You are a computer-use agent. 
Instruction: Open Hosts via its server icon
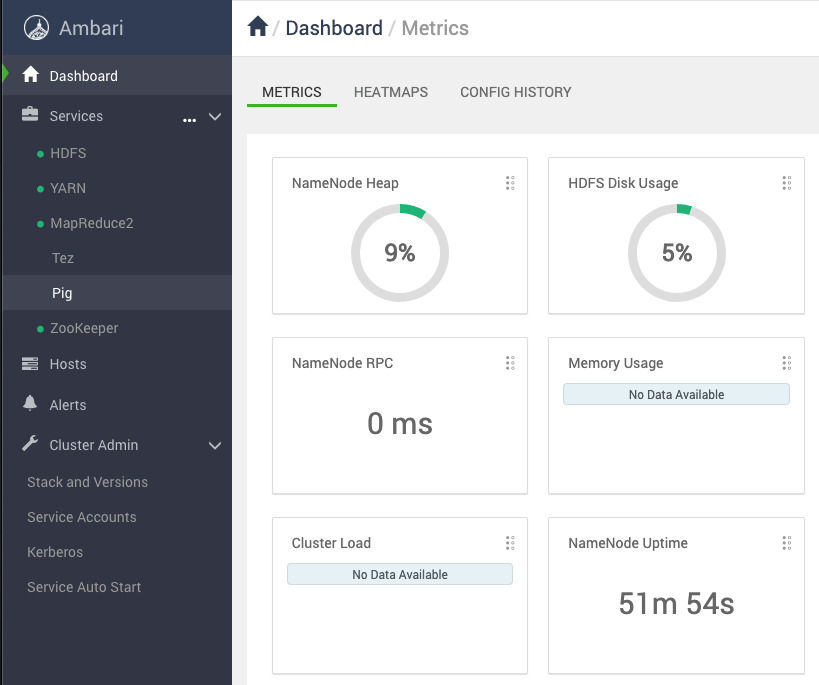click(x=30, y=364)
